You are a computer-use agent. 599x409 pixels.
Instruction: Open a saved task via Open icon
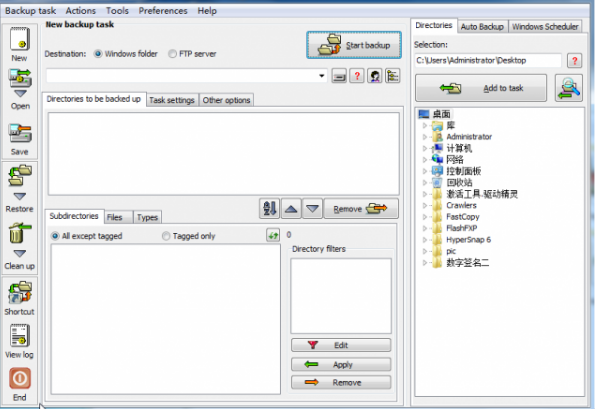pyautogui.click(x=20, y=78)
